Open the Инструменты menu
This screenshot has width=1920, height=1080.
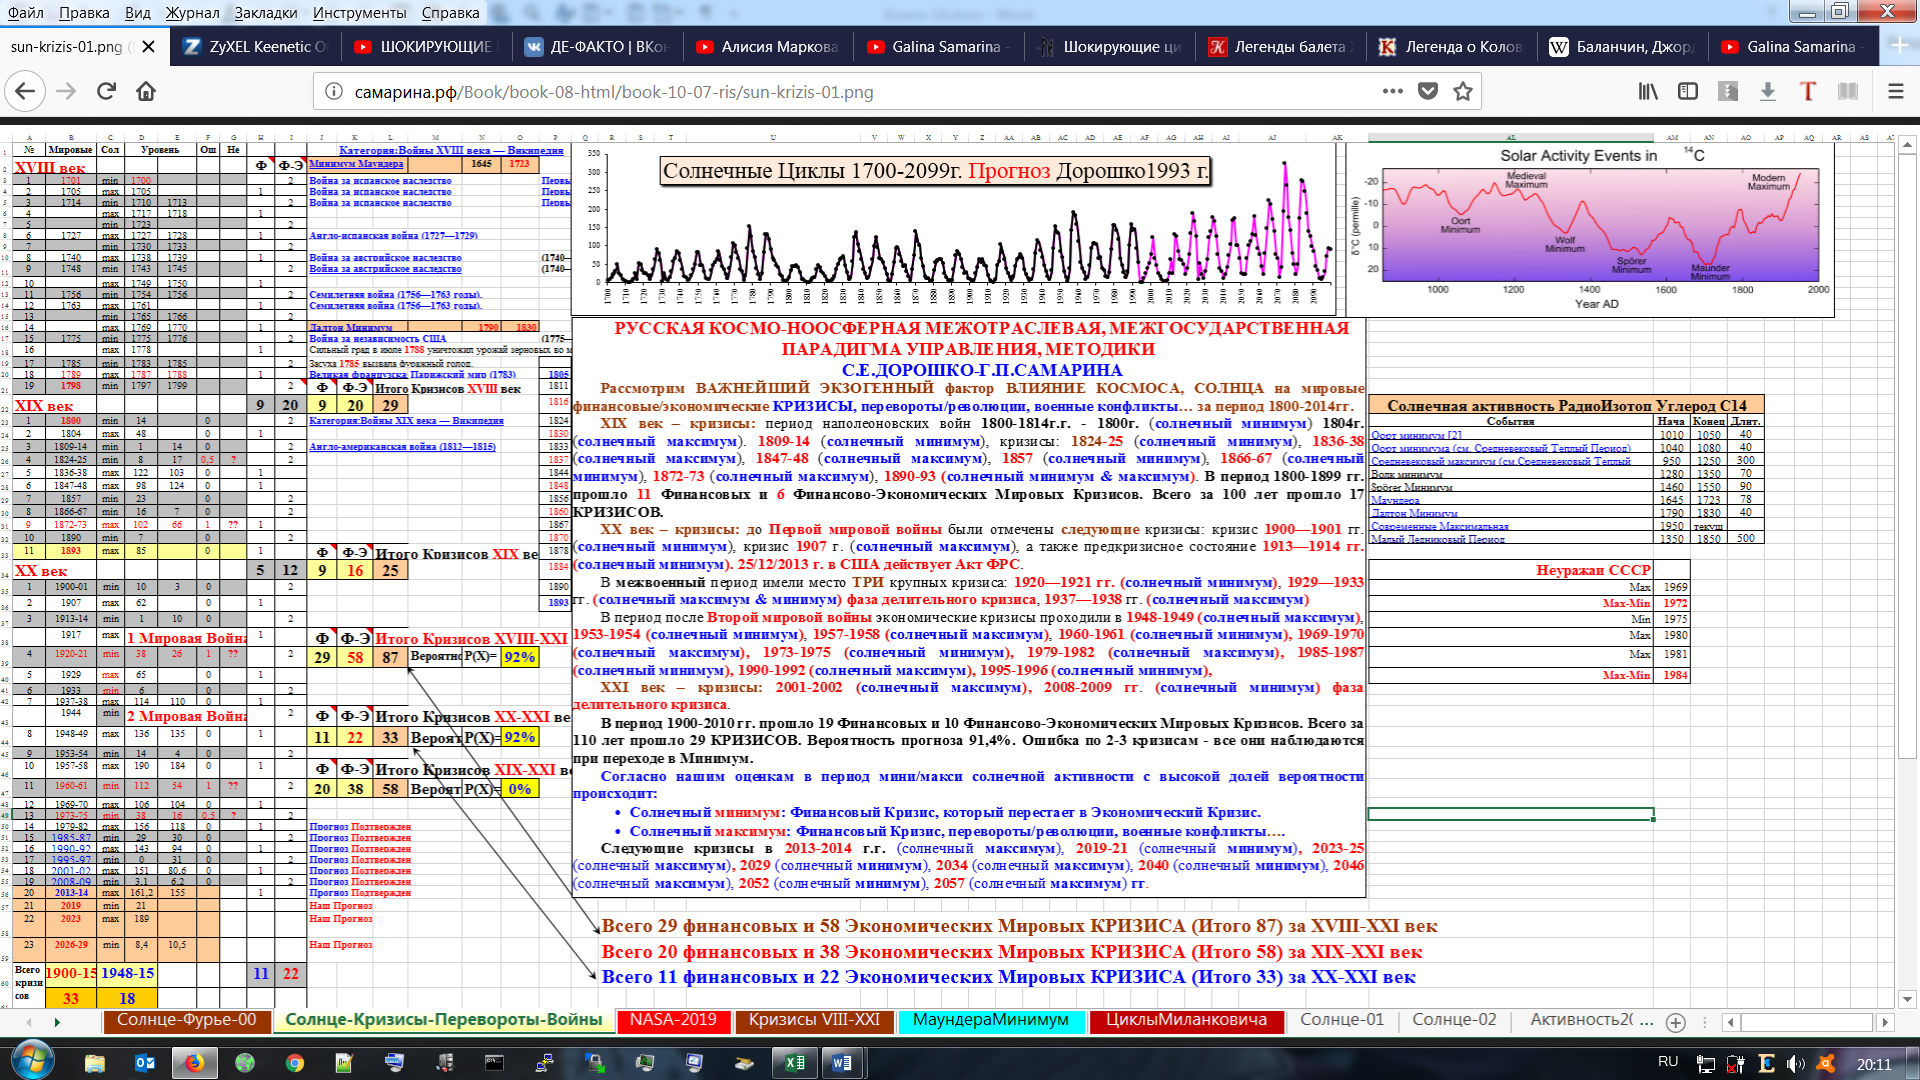point(359,13)
